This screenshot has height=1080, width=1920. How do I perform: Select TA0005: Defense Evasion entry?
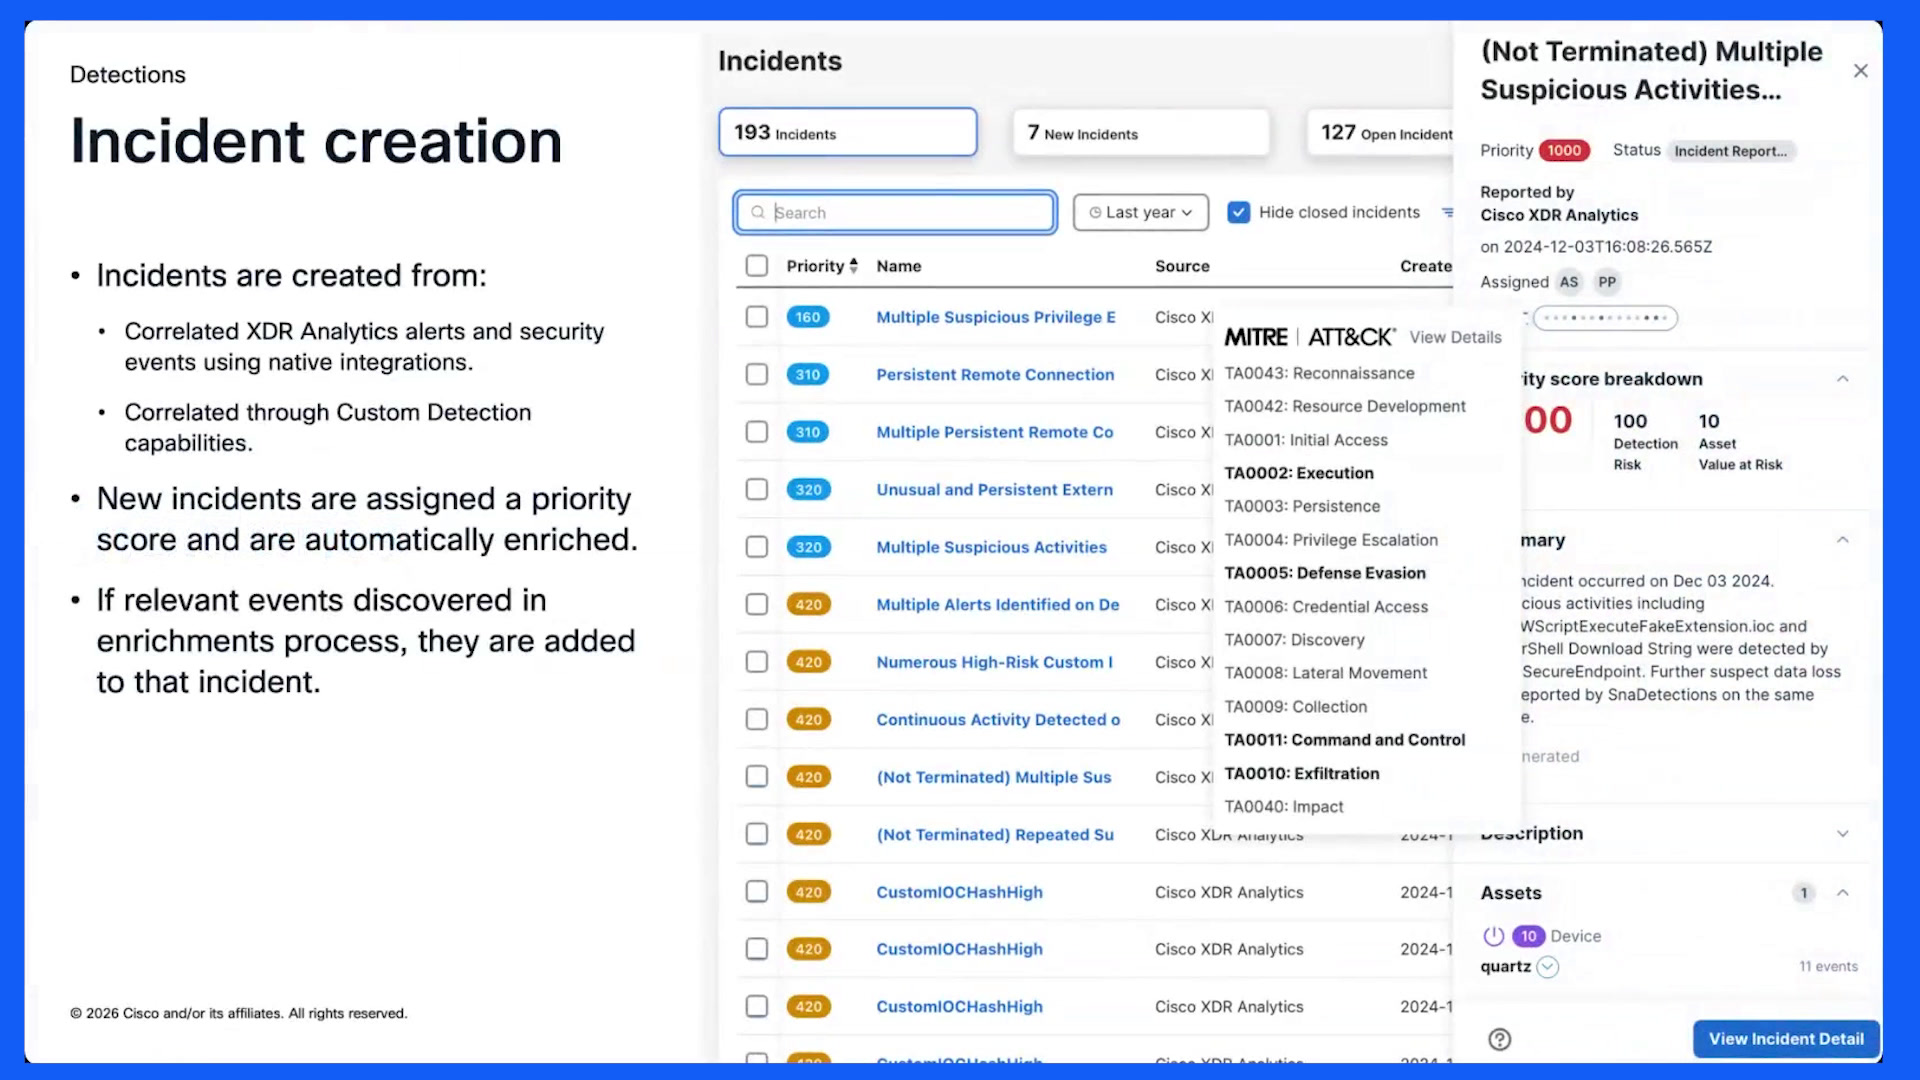[x=1325, y=573]
